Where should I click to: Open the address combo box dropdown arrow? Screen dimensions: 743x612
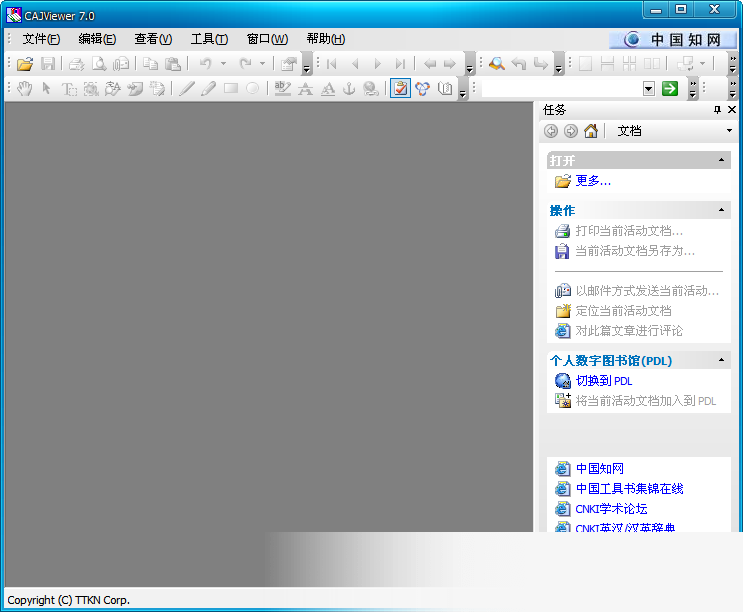(x=649, y=89)
